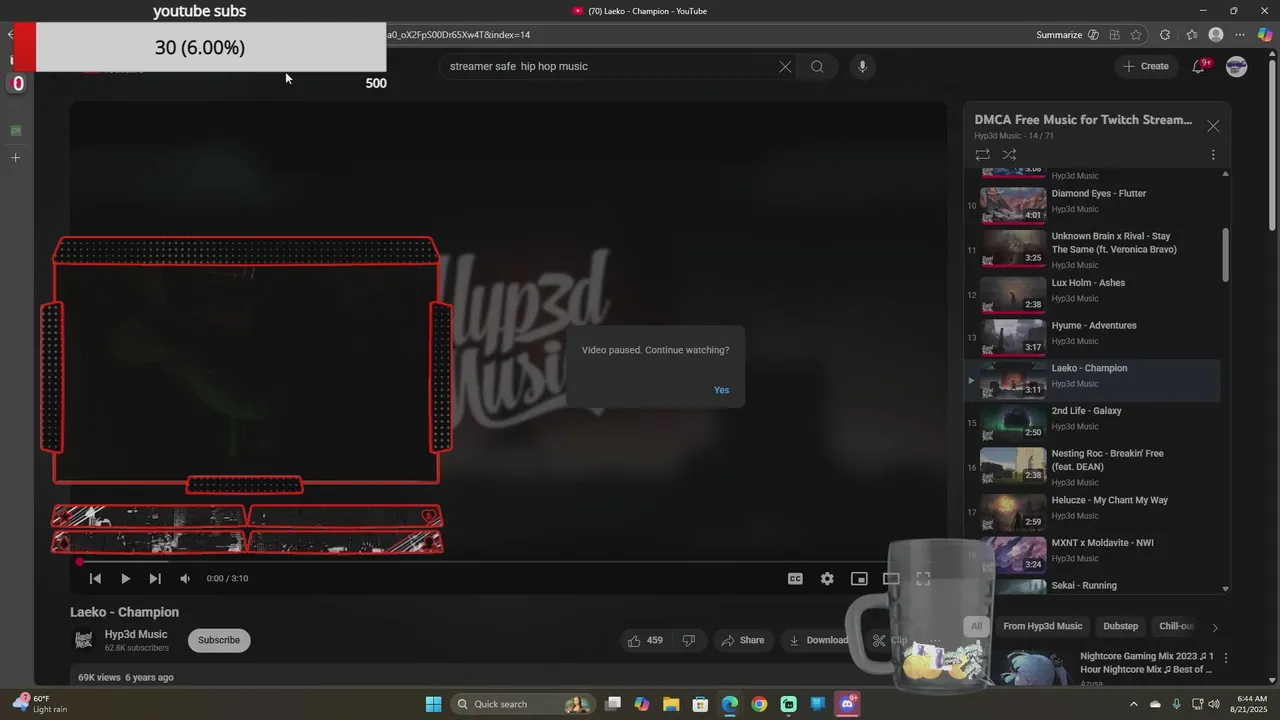
Task: Mute the video using the speaker icon
Action: click(x=185, y=578)
